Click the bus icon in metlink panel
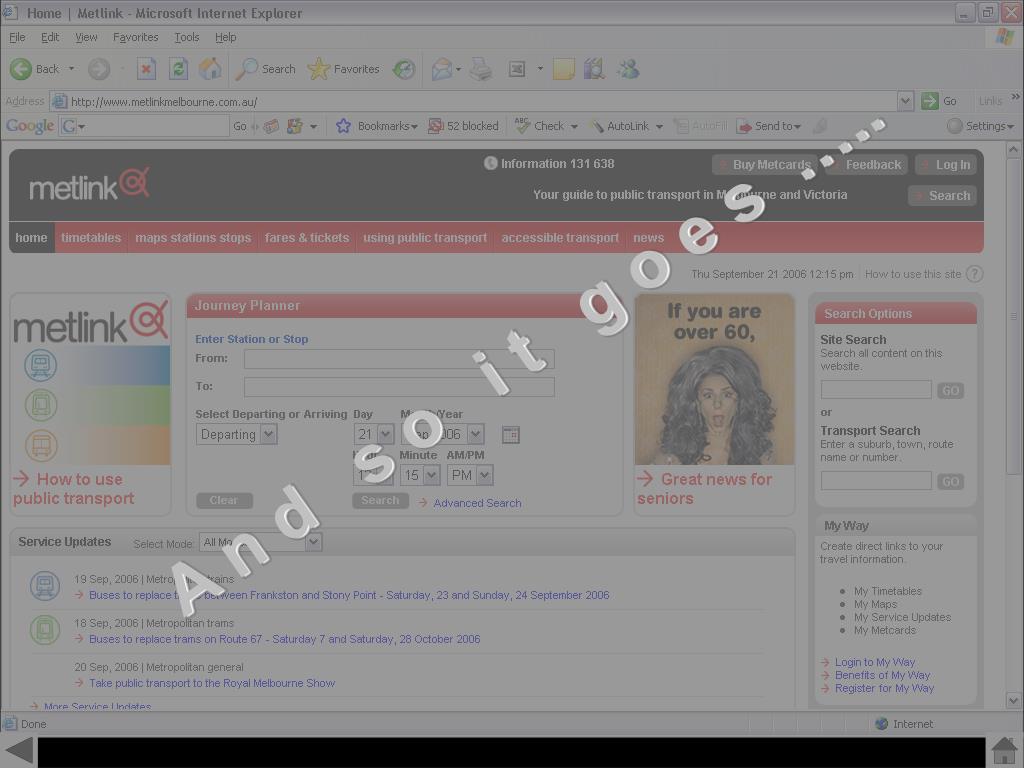 point(40,446)
